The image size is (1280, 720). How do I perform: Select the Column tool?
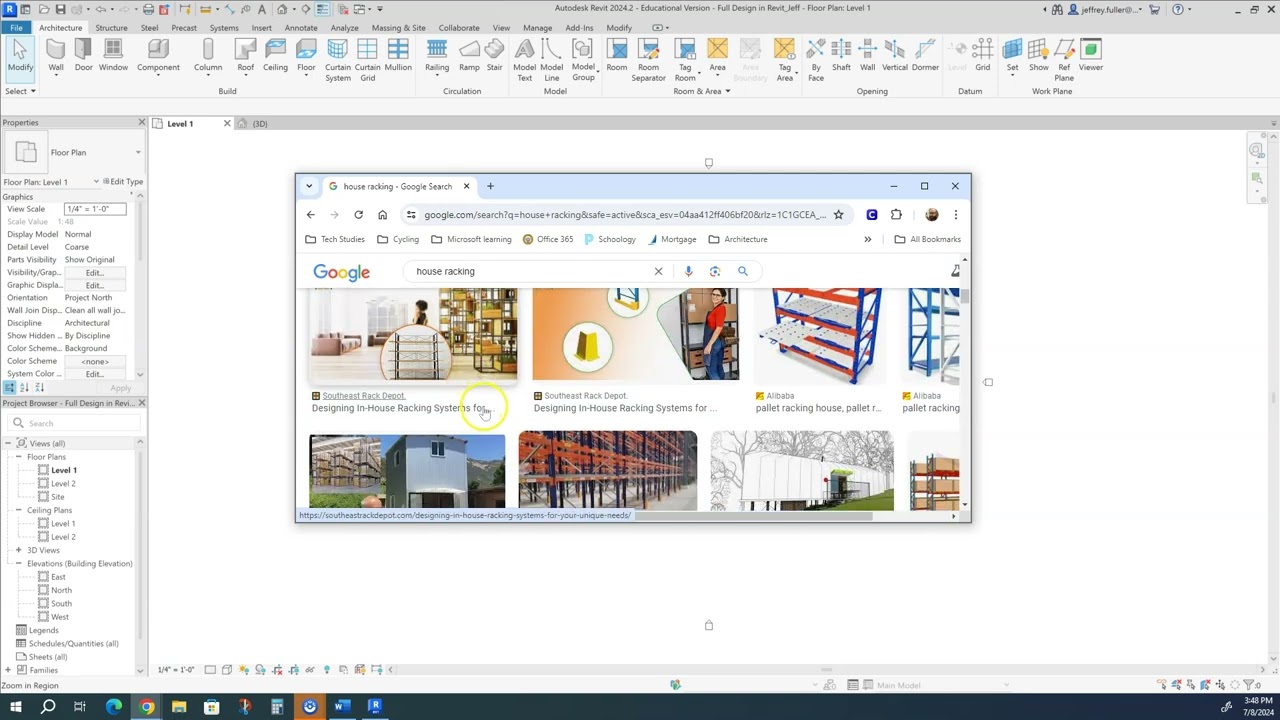[x=208, y=56]
